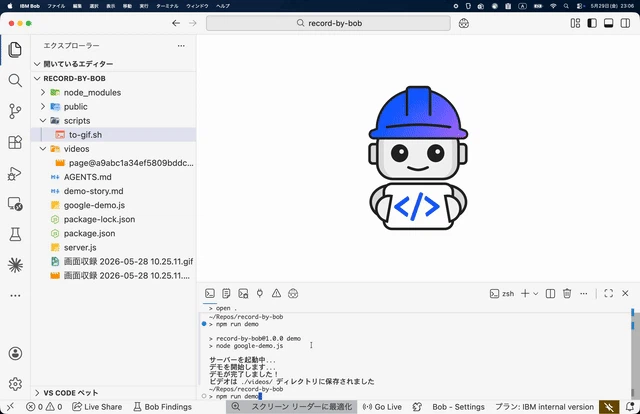Switch to the Bob robot panel tab icon

tap(293, 294)
